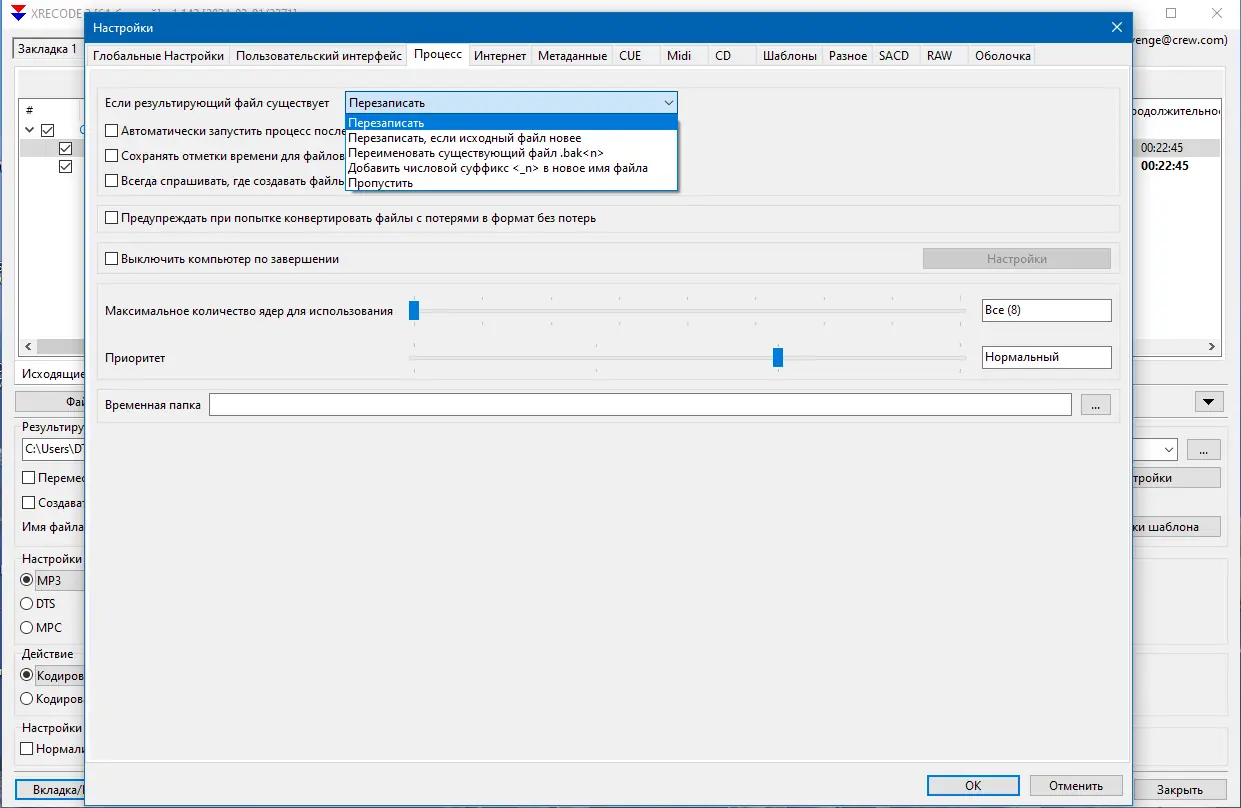Open the Шаблоны tab
Screen dimensions: 1241x808
click(790, 56)
